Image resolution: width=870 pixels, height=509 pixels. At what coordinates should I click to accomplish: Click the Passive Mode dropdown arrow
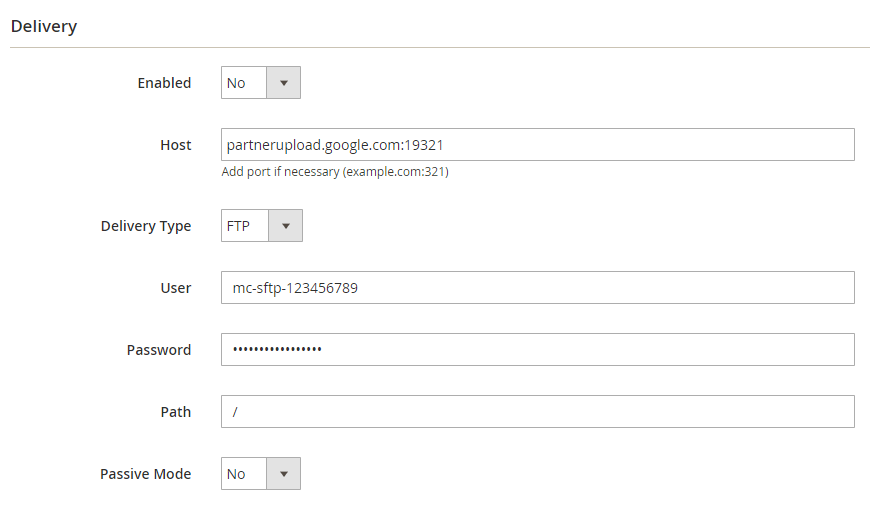pos(283,474)
